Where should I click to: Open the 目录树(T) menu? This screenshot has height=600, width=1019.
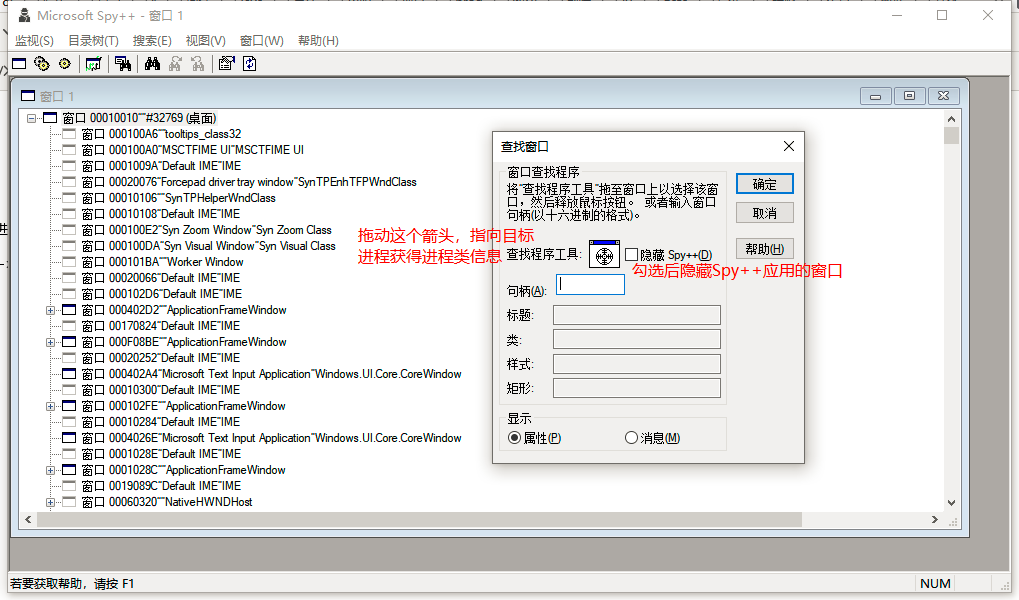pos(94,40)
